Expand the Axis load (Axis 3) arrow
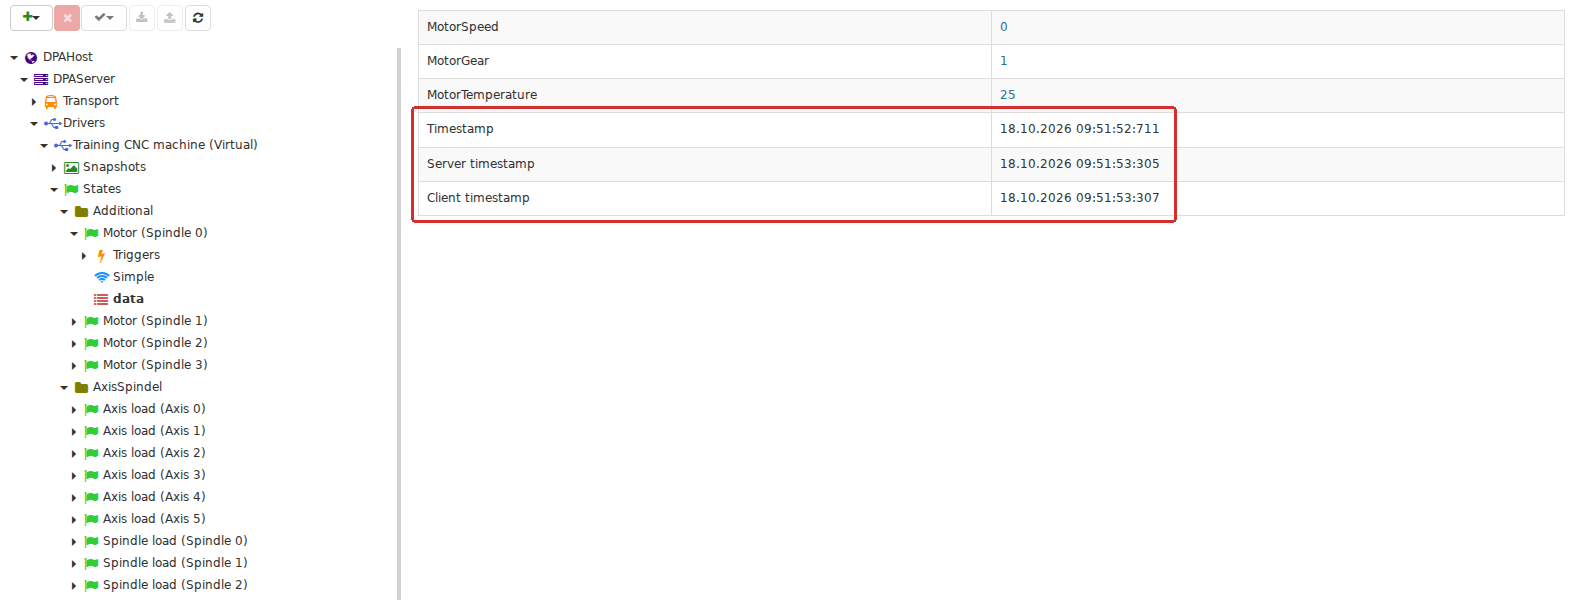Viewport: 1575px width, 600px height. tap(74, 476)
